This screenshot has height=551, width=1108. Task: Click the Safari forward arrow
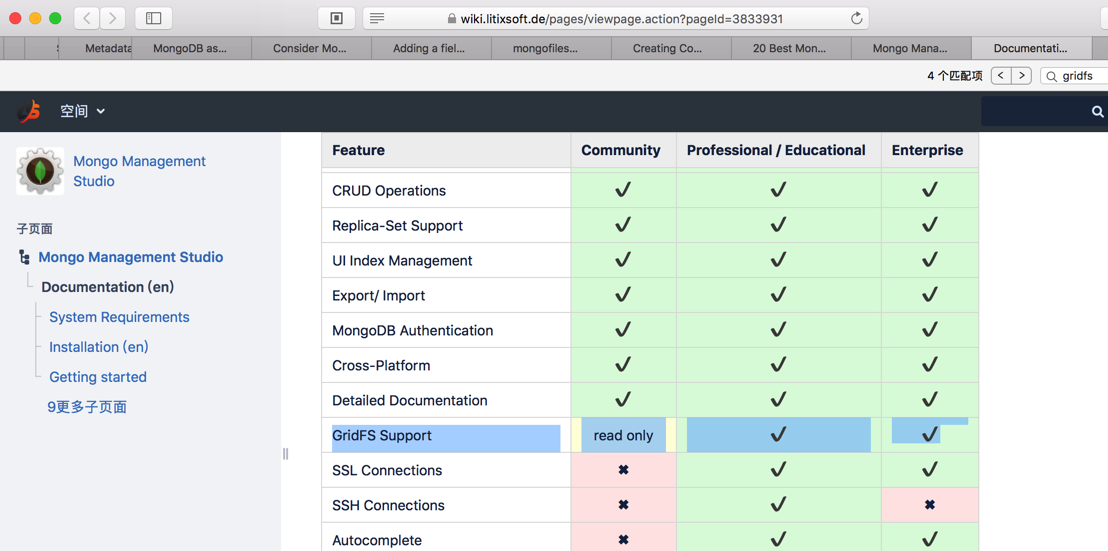[113, 18]
